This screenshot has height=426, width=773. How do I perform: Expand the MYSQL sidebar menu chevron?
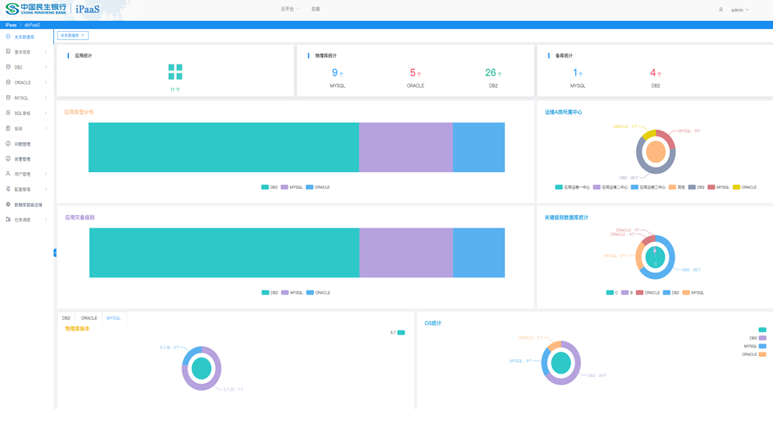pos(46,98)
